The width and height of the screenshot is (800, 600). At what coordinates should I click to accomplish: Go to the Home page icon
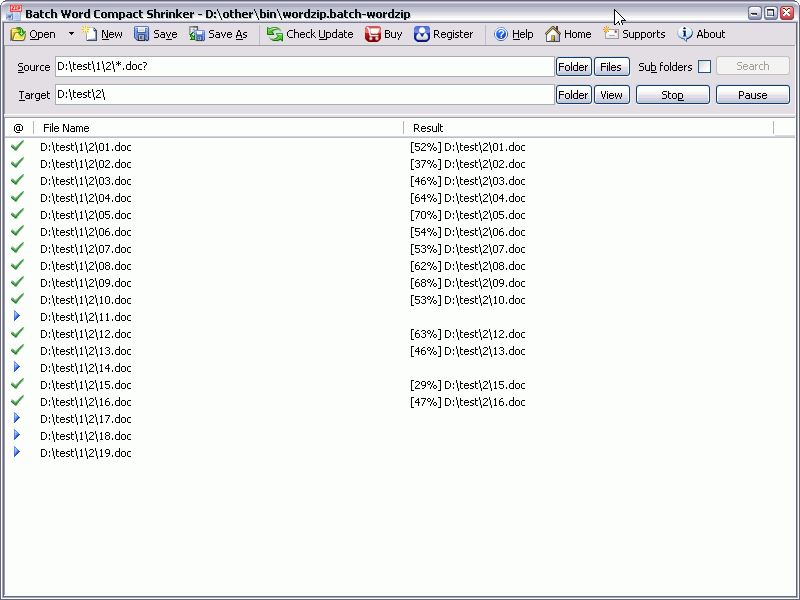pos(553,34)
